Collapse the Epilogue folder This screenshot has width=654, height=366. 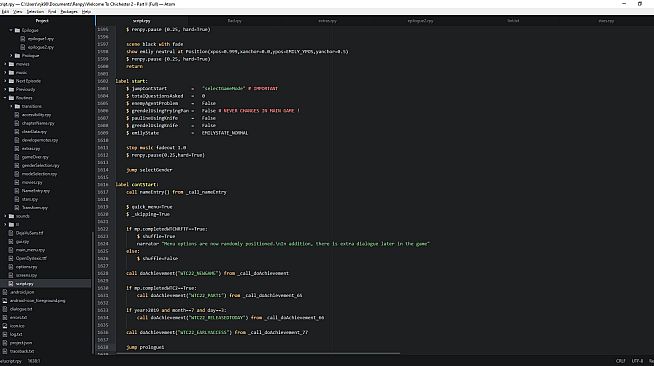[11, 30]
